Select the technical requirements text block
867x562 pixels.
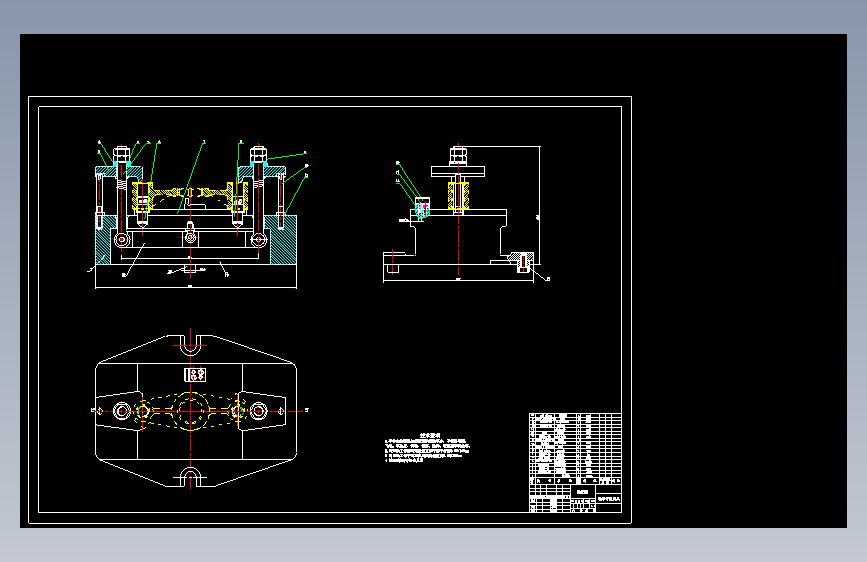[427, 447]
